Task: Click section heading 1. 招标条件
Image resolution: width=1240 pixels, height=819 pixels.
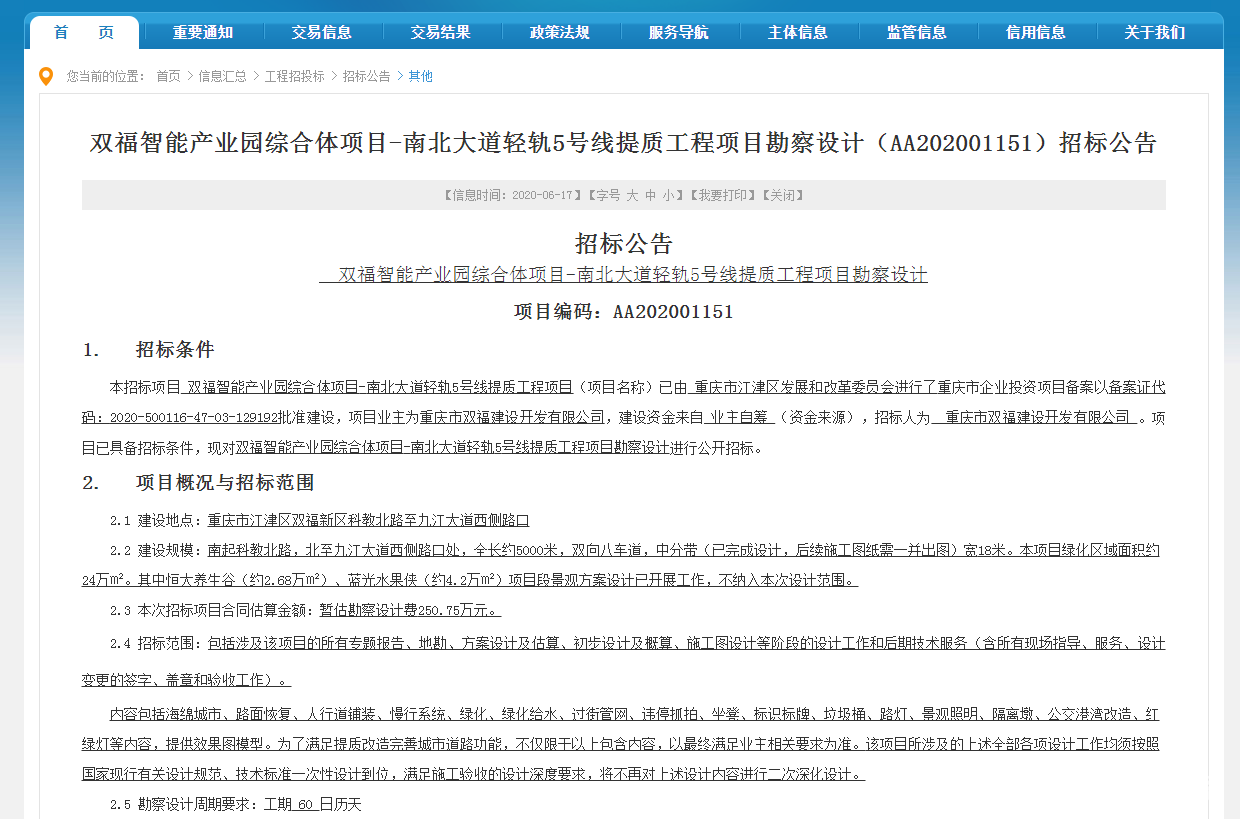Action: (148, 350)
